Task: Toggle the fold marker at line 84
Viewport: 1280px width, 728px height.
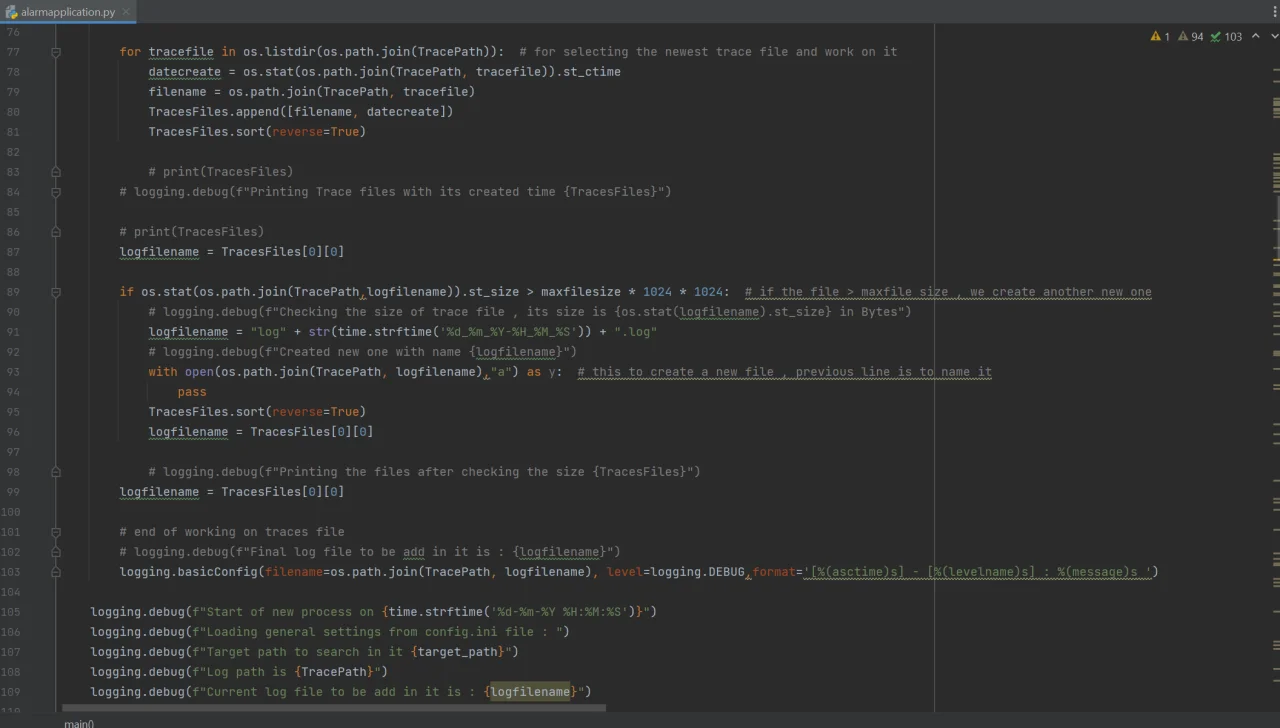Action: pos(56,192)
